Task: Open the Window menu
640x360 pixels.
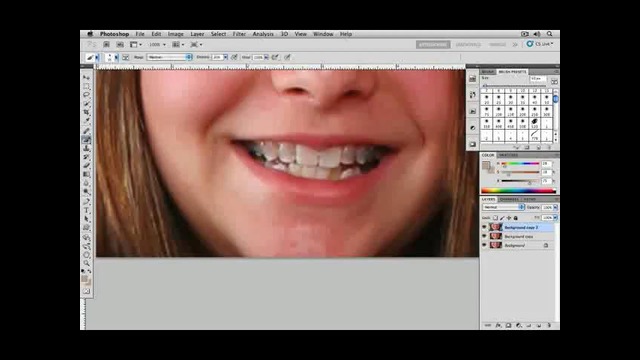Action: pyautogui.click(x=323, y=34)
